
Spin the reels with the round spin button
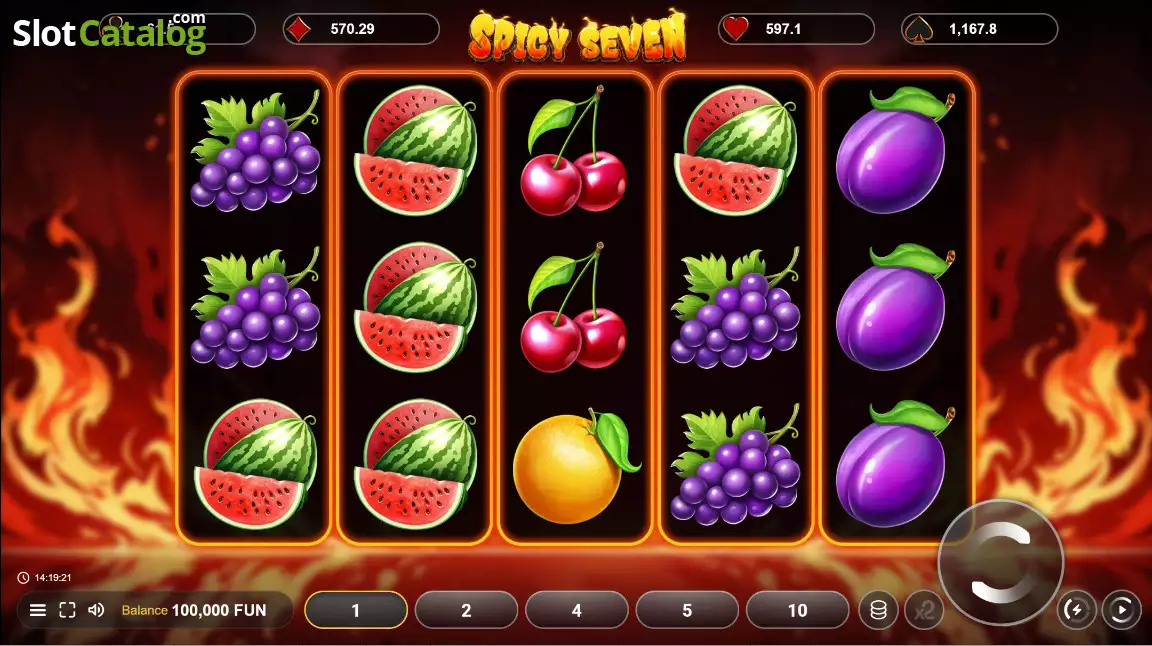point(1001,562)
